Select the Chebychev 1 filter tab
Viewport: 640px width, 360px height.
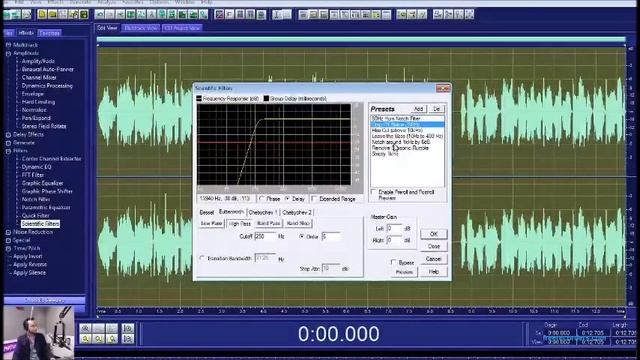(x=262, y=213)
